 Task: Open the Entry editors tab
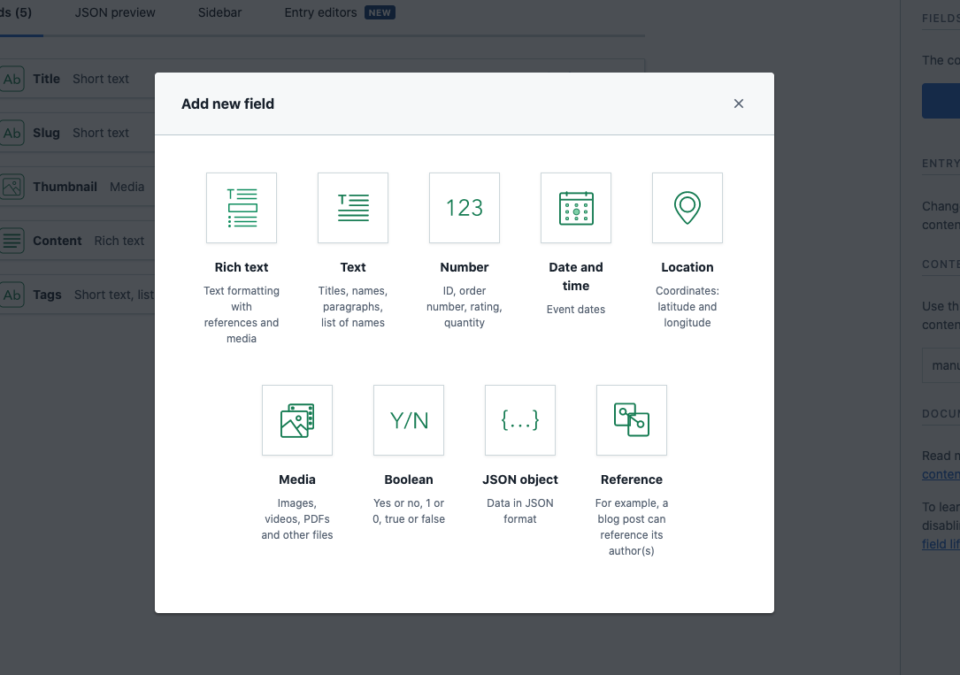coord(320,13)
